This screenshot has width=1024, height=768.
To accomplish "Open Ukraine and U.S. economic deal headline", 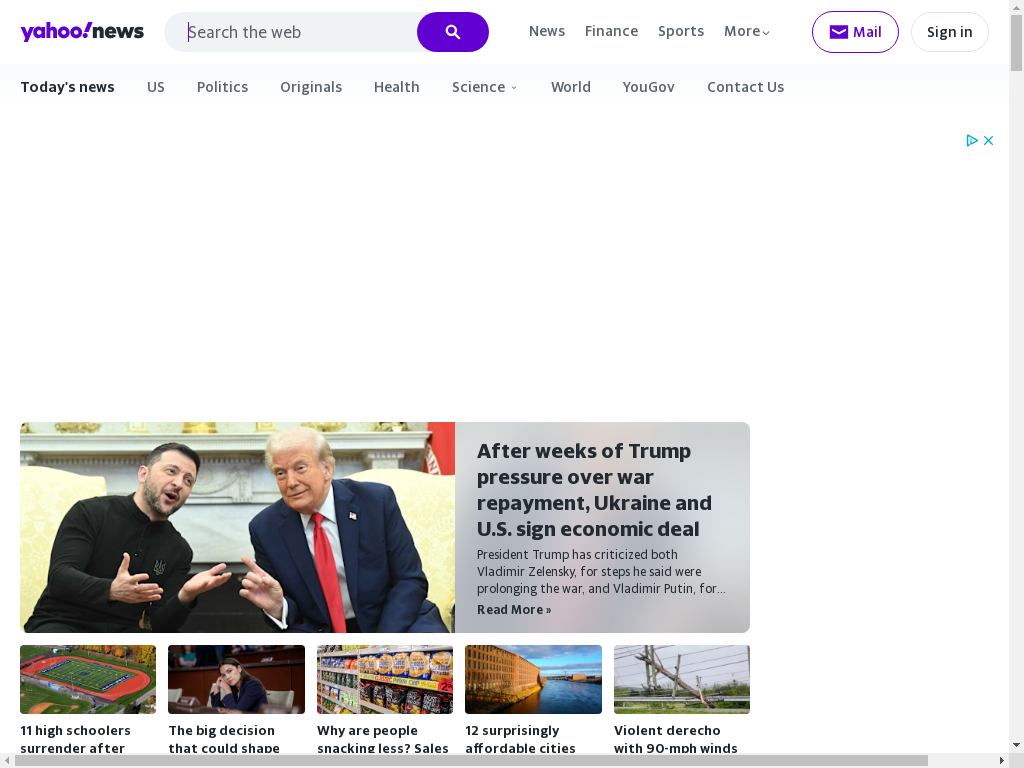I will pos(594,490).
